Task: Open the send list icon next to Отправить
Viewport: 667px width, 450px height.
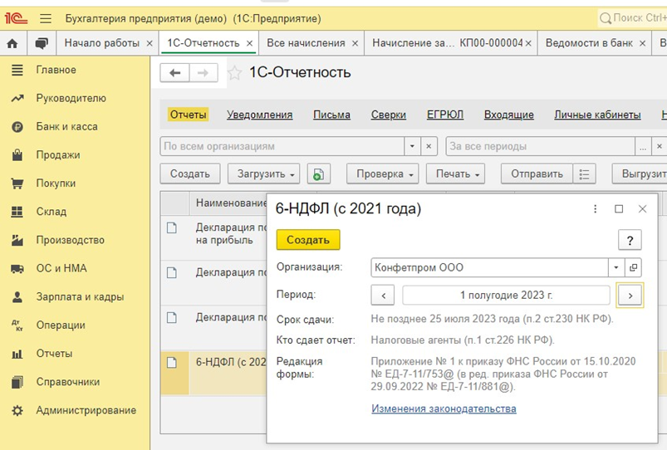Action: pos(584,174)
